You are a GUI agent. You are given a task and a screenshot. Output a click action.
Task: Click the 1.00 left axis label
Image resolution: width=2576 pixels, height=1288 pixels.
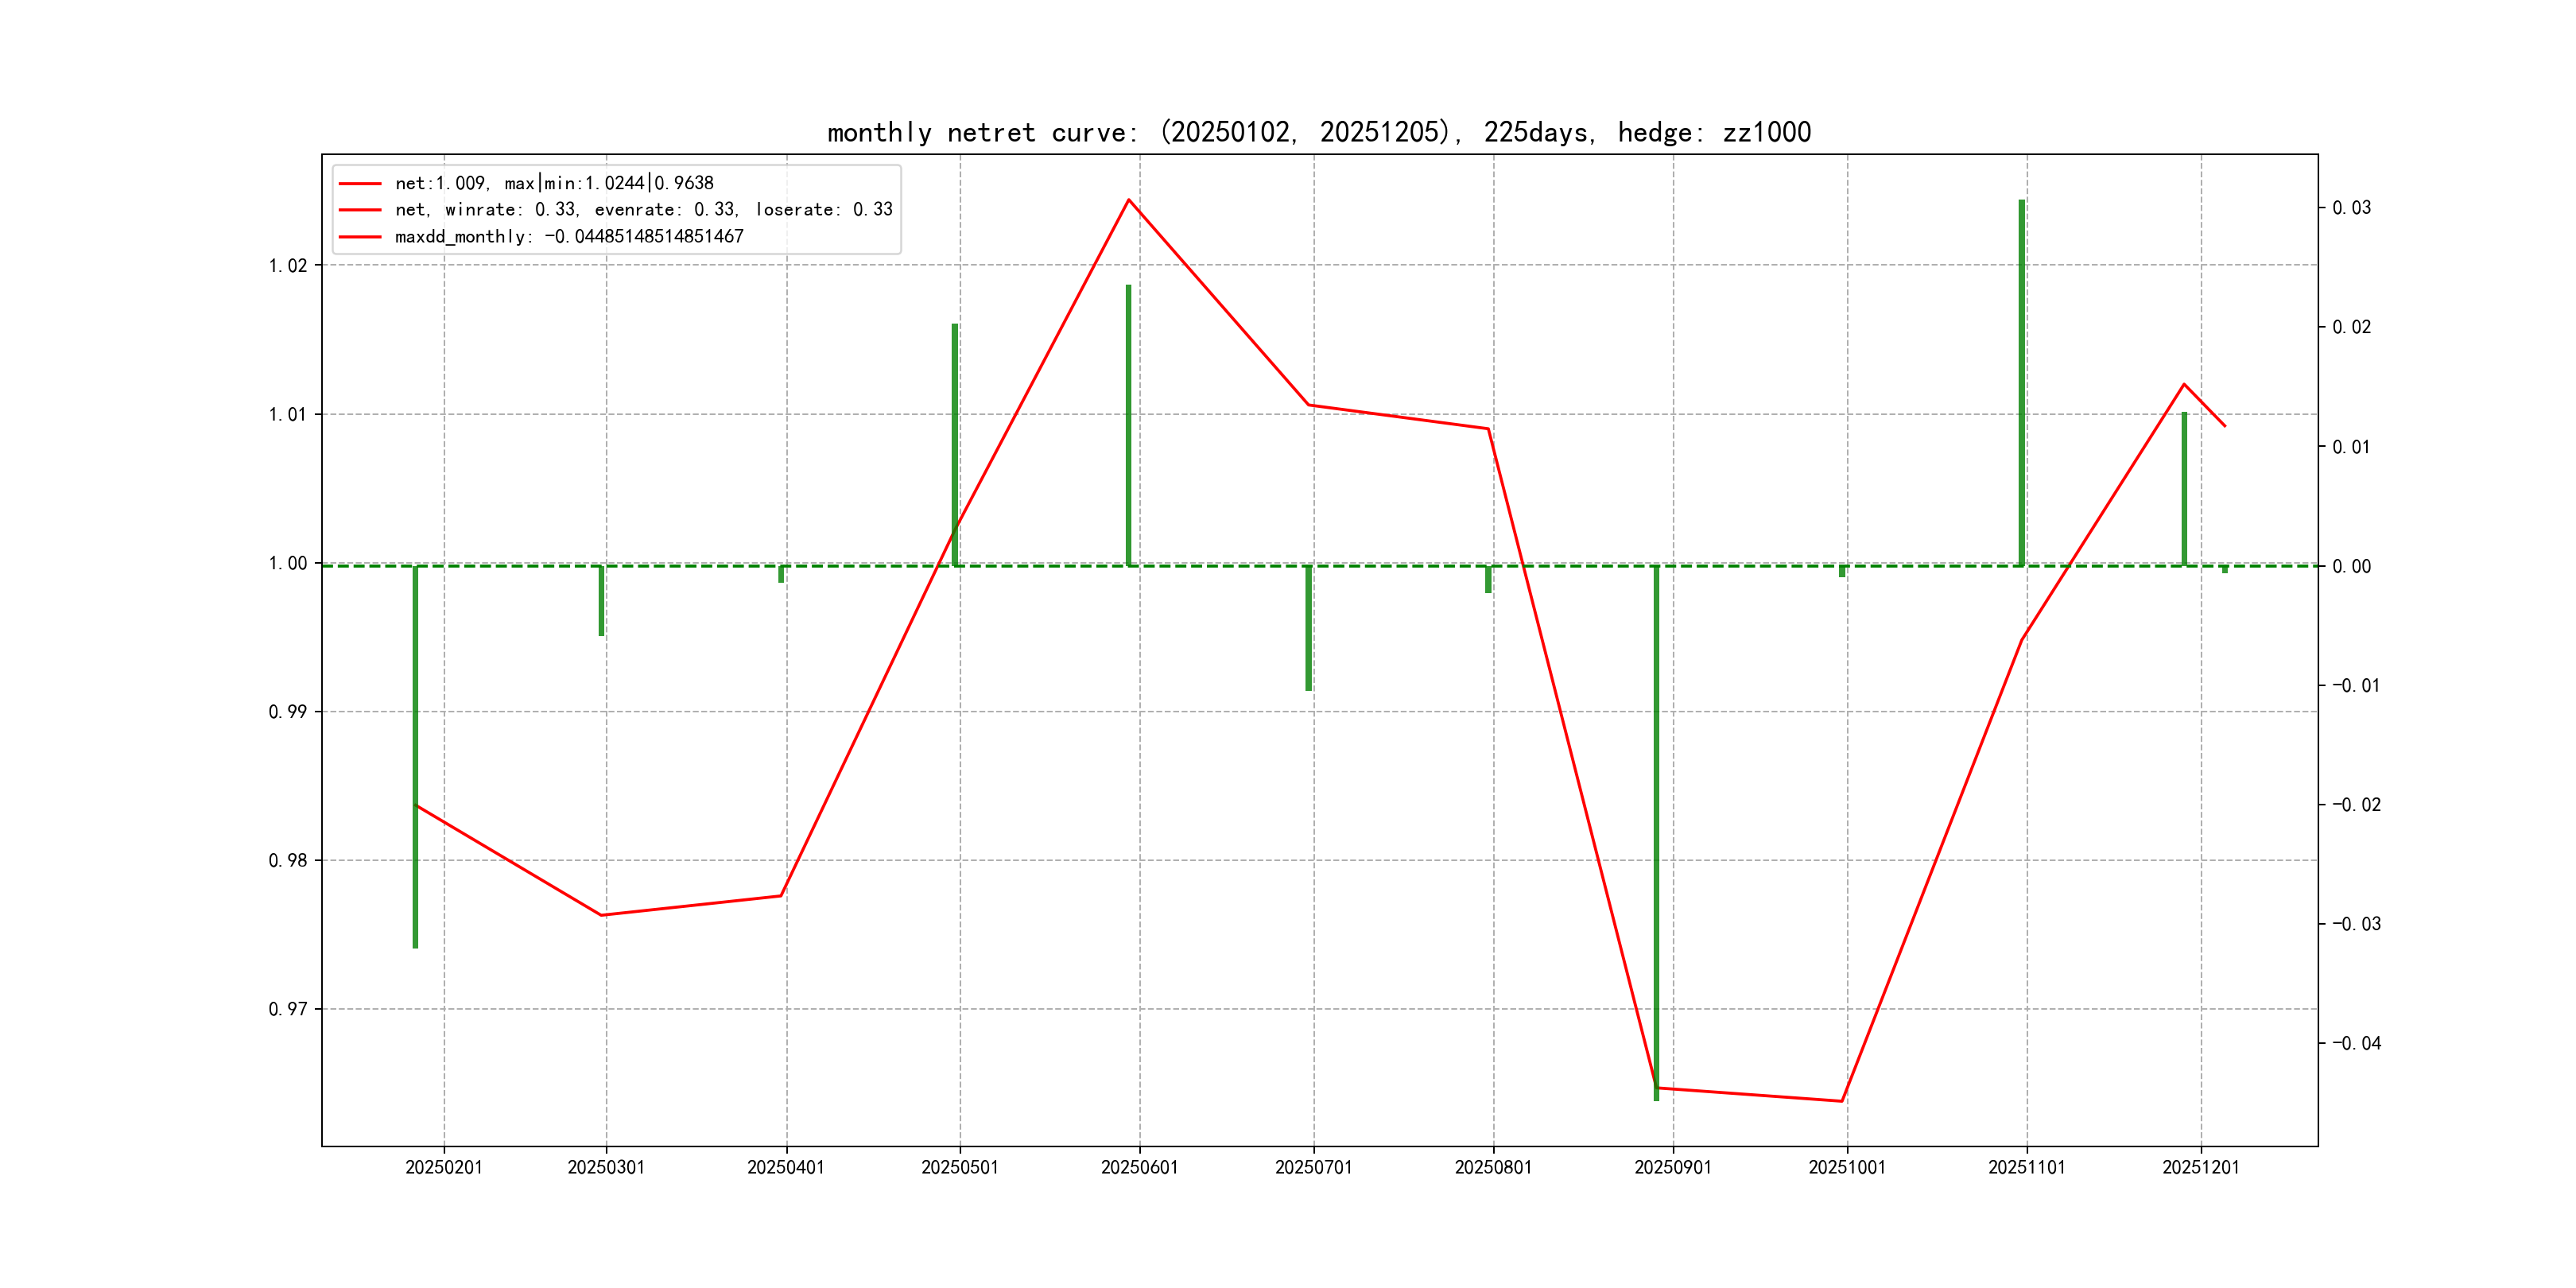point(288,563)
